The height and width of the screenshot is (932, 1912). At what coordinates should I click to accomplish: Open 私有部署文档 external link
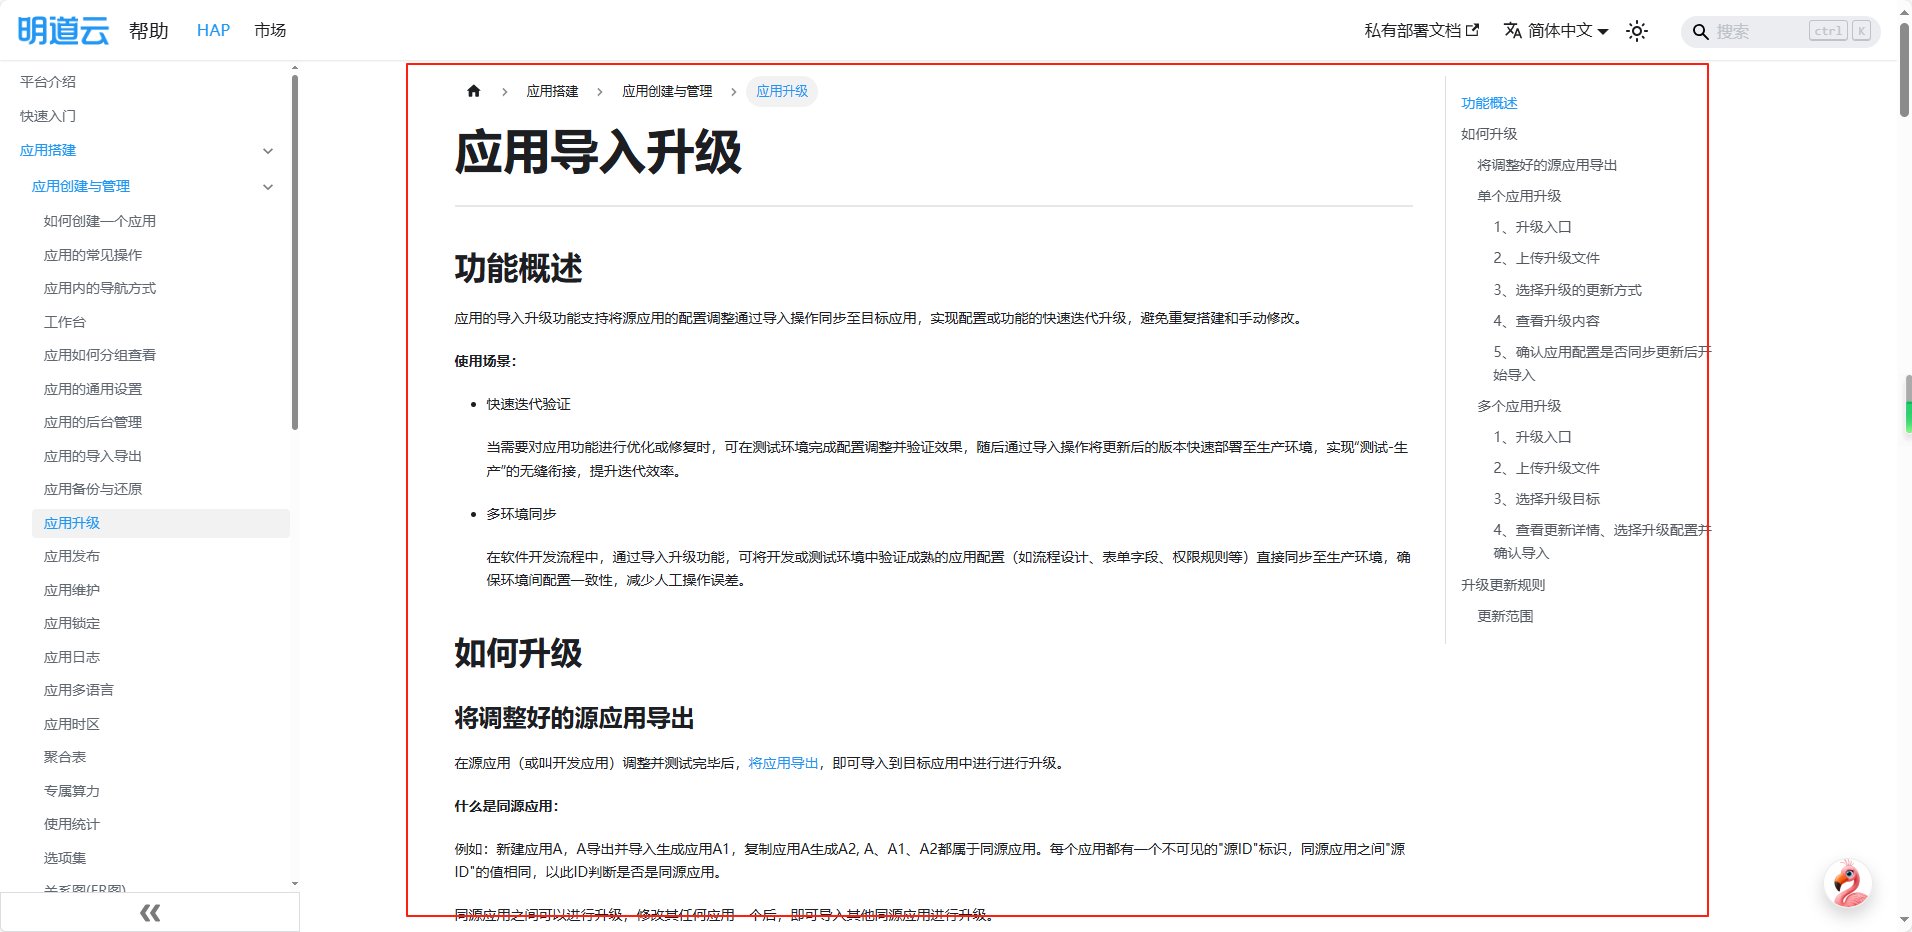pyautogui.click(x=1421, y=31)
